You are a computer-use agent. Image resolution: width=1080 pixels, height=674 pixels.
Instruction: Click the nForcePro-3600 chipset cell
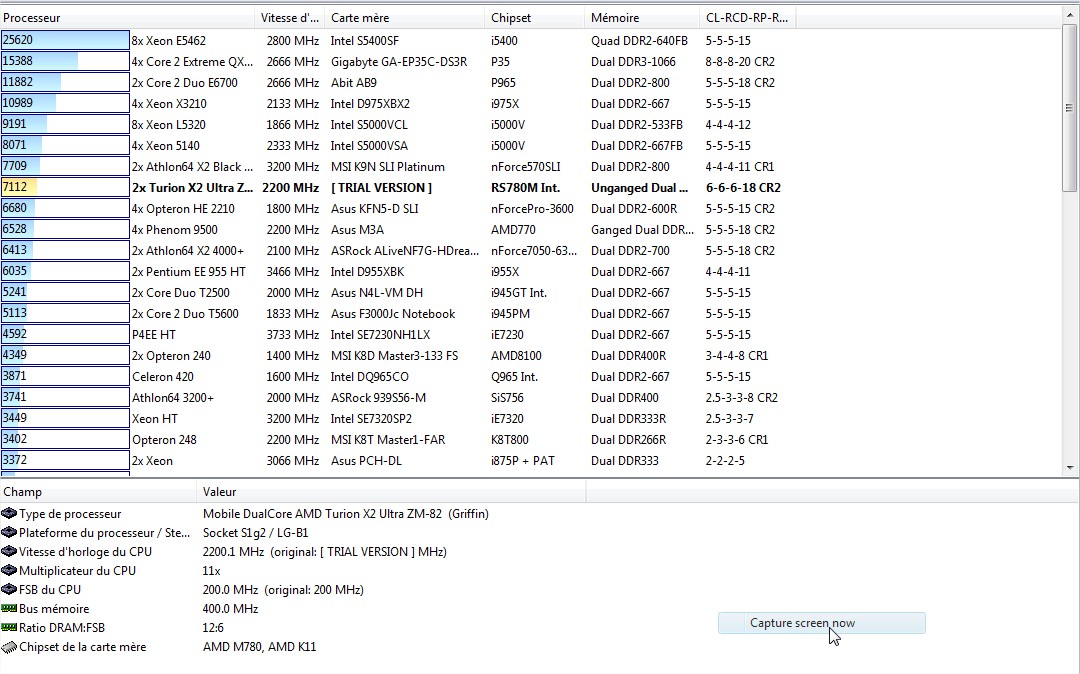(x=532, y=209)
